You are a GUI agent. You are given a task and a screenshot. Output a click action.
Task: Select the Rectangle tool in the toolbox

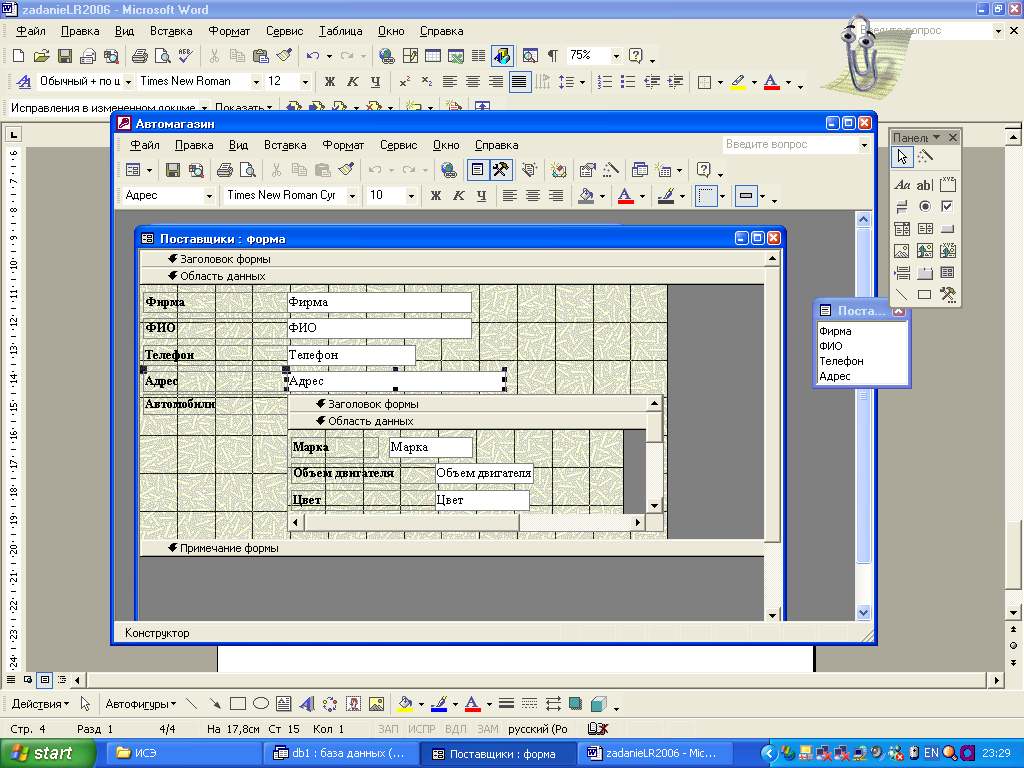coord(925,295)
